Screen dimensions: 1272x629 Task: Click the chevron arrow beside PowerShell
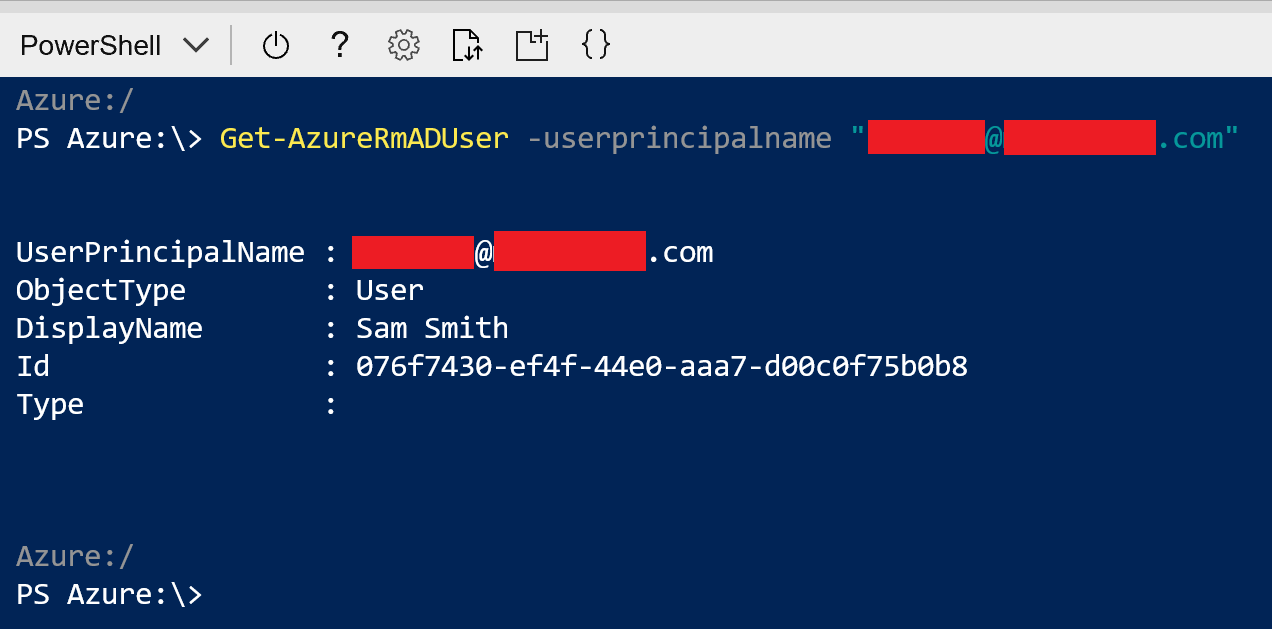tap(196, 45)
